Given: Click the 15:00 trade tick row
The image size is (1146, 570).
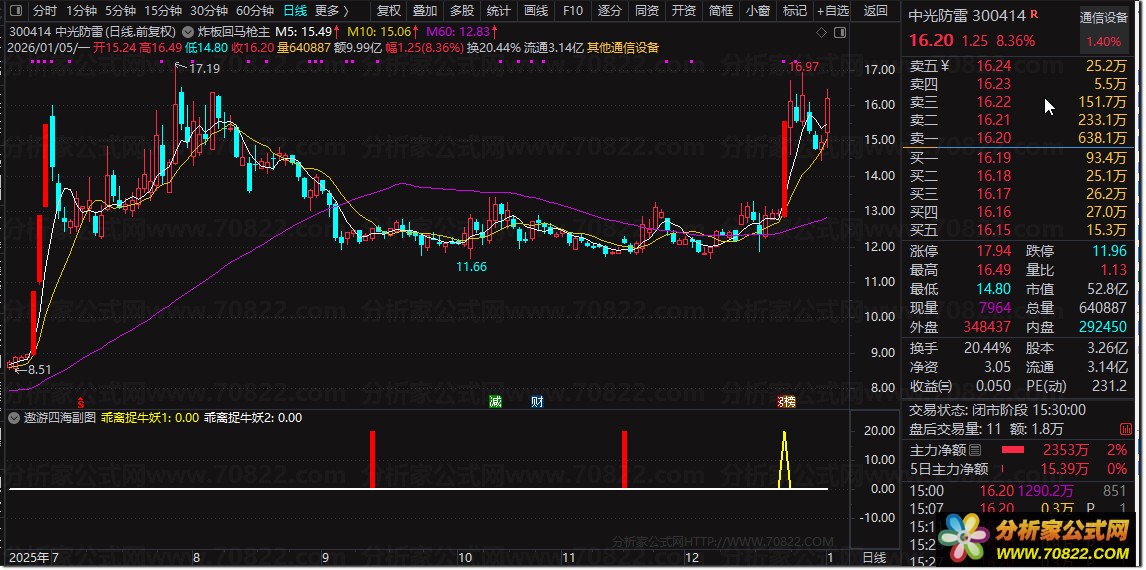Looking at the screenshot, I should pos(1019,490).
